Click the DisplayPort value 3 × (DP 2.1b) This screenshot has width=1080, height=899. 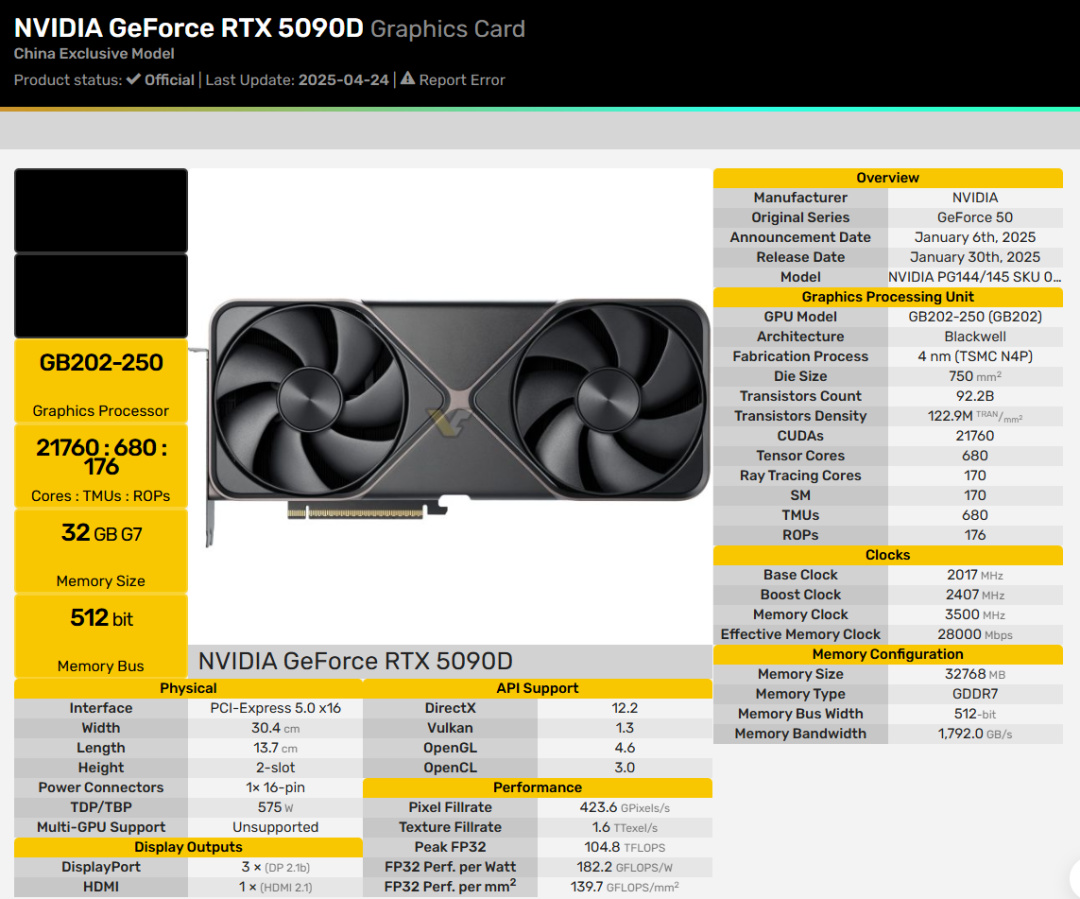(276, 867)
